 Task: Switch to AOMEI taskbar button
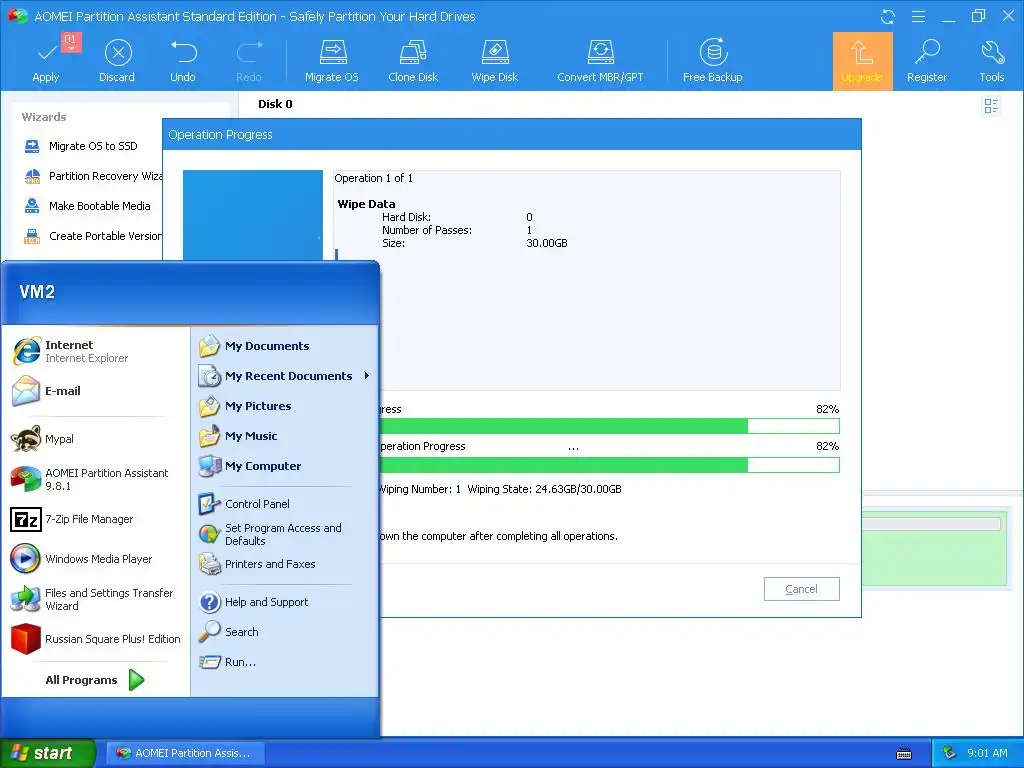(x=185, y=753)
